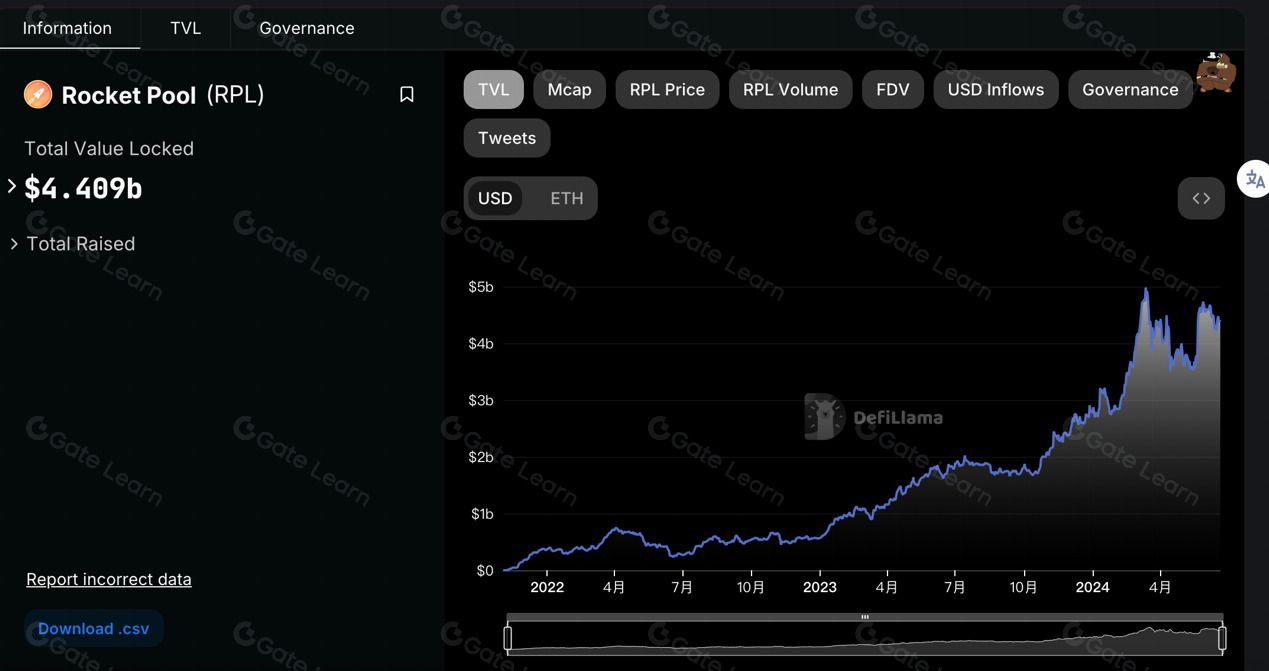Click the Rocket Pool orange logo icon
Screen dimensions: 1269x671
tap(38, 94)
